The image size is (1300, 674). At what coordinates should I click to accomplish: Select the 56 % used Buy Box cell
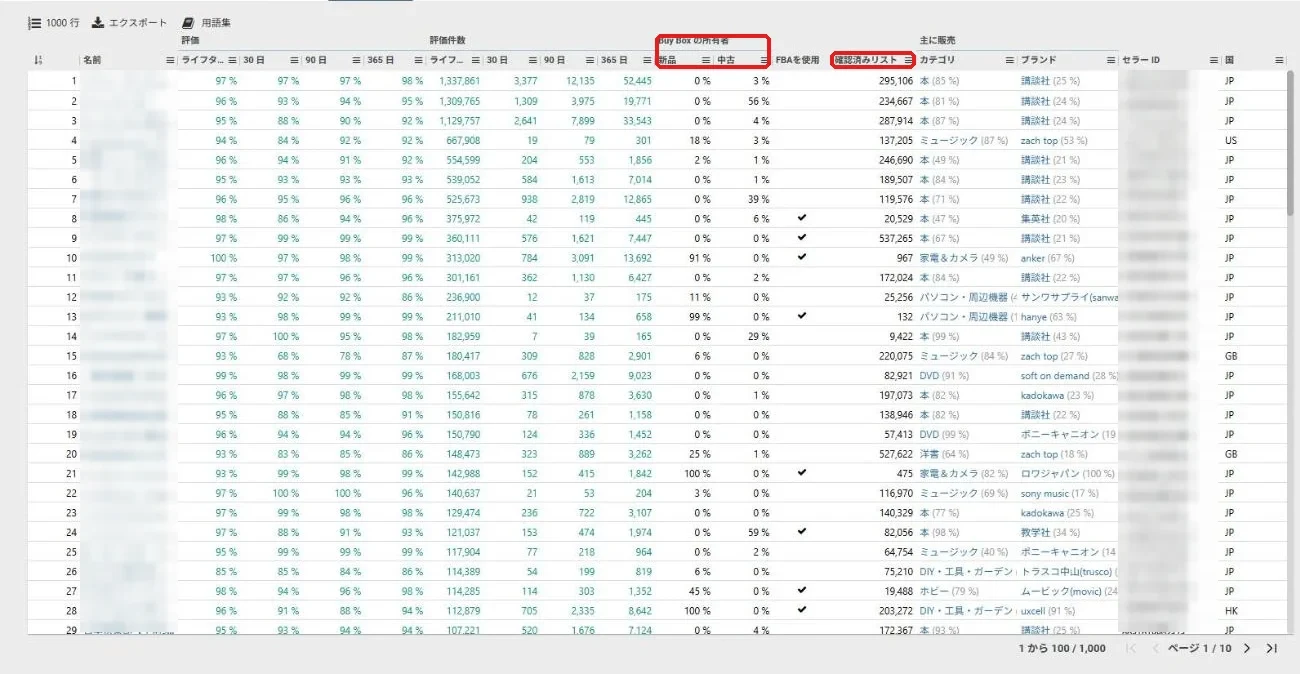758,101
